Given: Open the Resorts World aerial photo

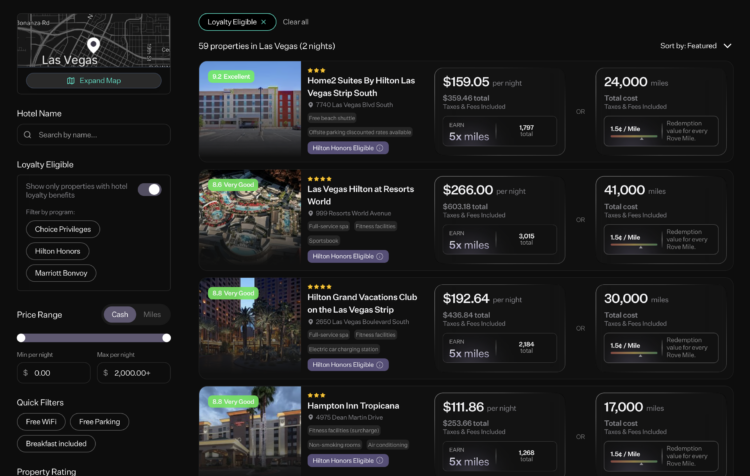Looking at the screenshot, I should pyautogui.click(x=250, y=220).
